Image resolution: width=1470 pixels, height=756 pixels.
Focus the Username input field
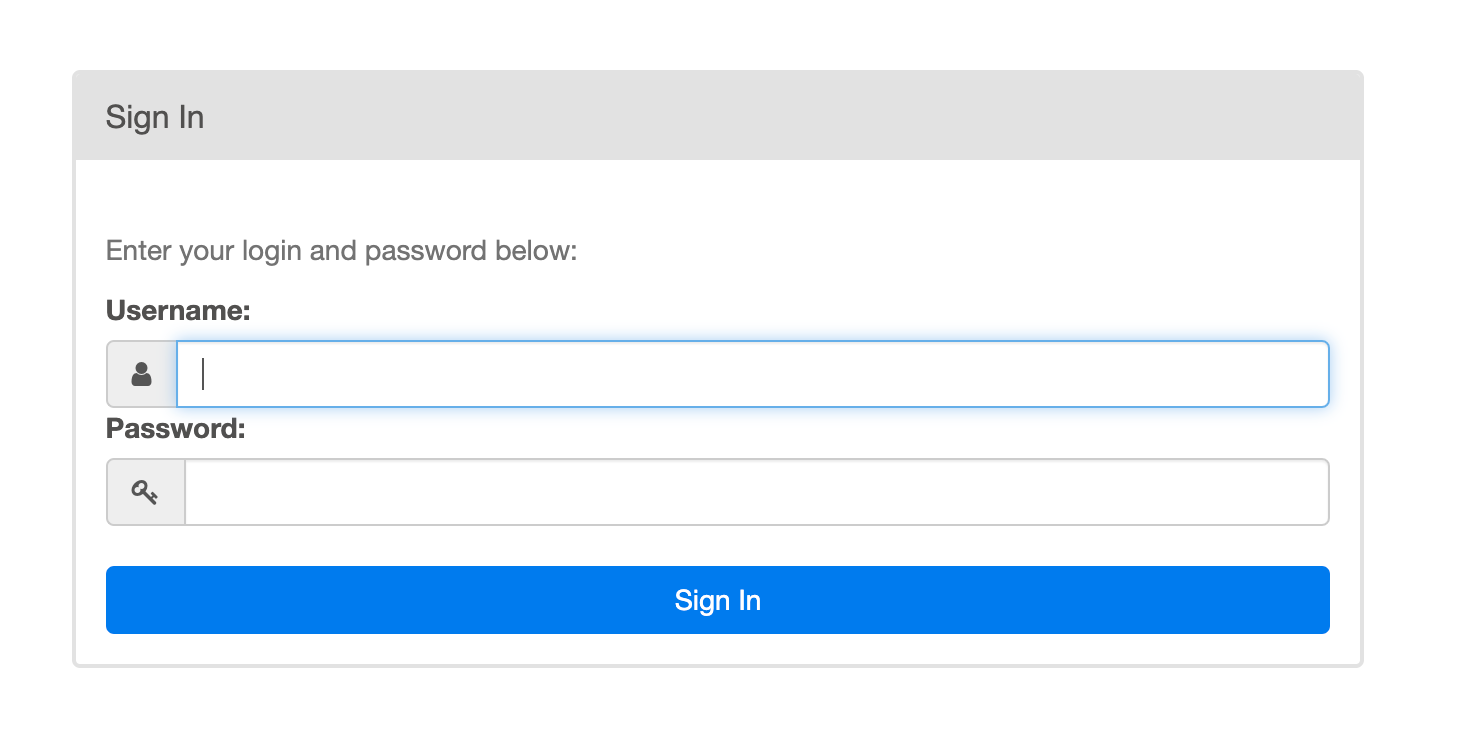click(x=752, y=374)
